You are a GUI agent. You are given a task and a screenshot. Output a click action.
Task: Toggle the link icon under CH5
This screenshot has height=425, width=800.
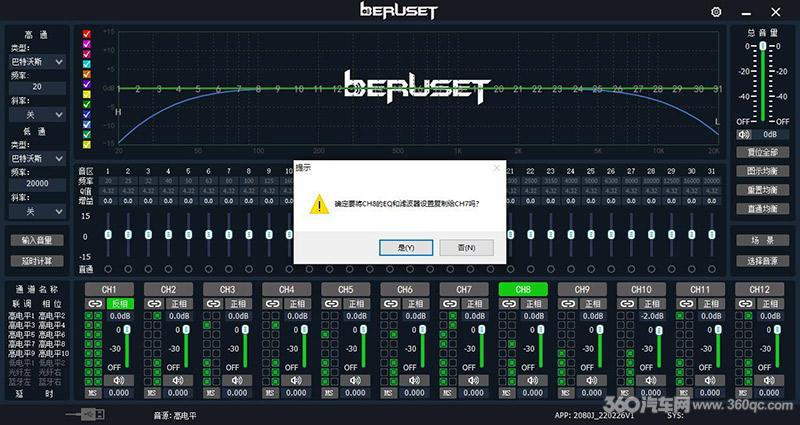(x=332, y=304)
